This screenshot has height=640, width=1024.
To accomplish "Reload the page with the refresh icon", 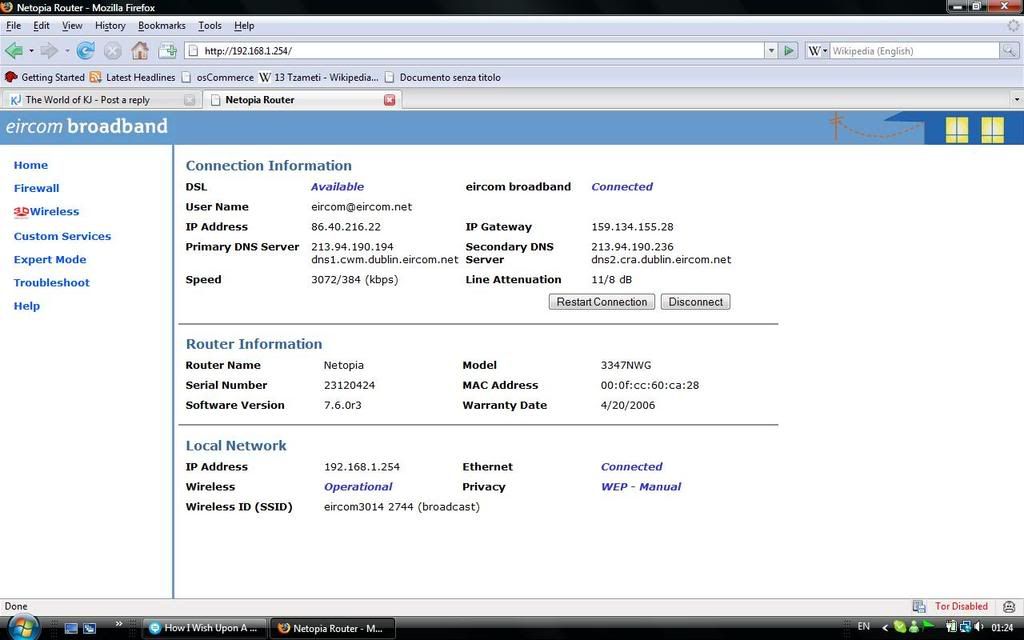I will pos(86,50).
